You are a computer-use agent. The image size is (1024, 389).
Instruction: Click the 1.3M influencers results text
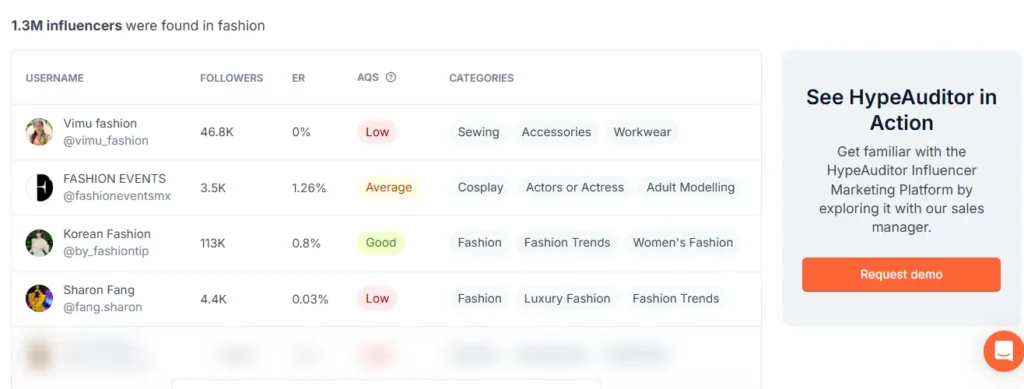[138, 26]
